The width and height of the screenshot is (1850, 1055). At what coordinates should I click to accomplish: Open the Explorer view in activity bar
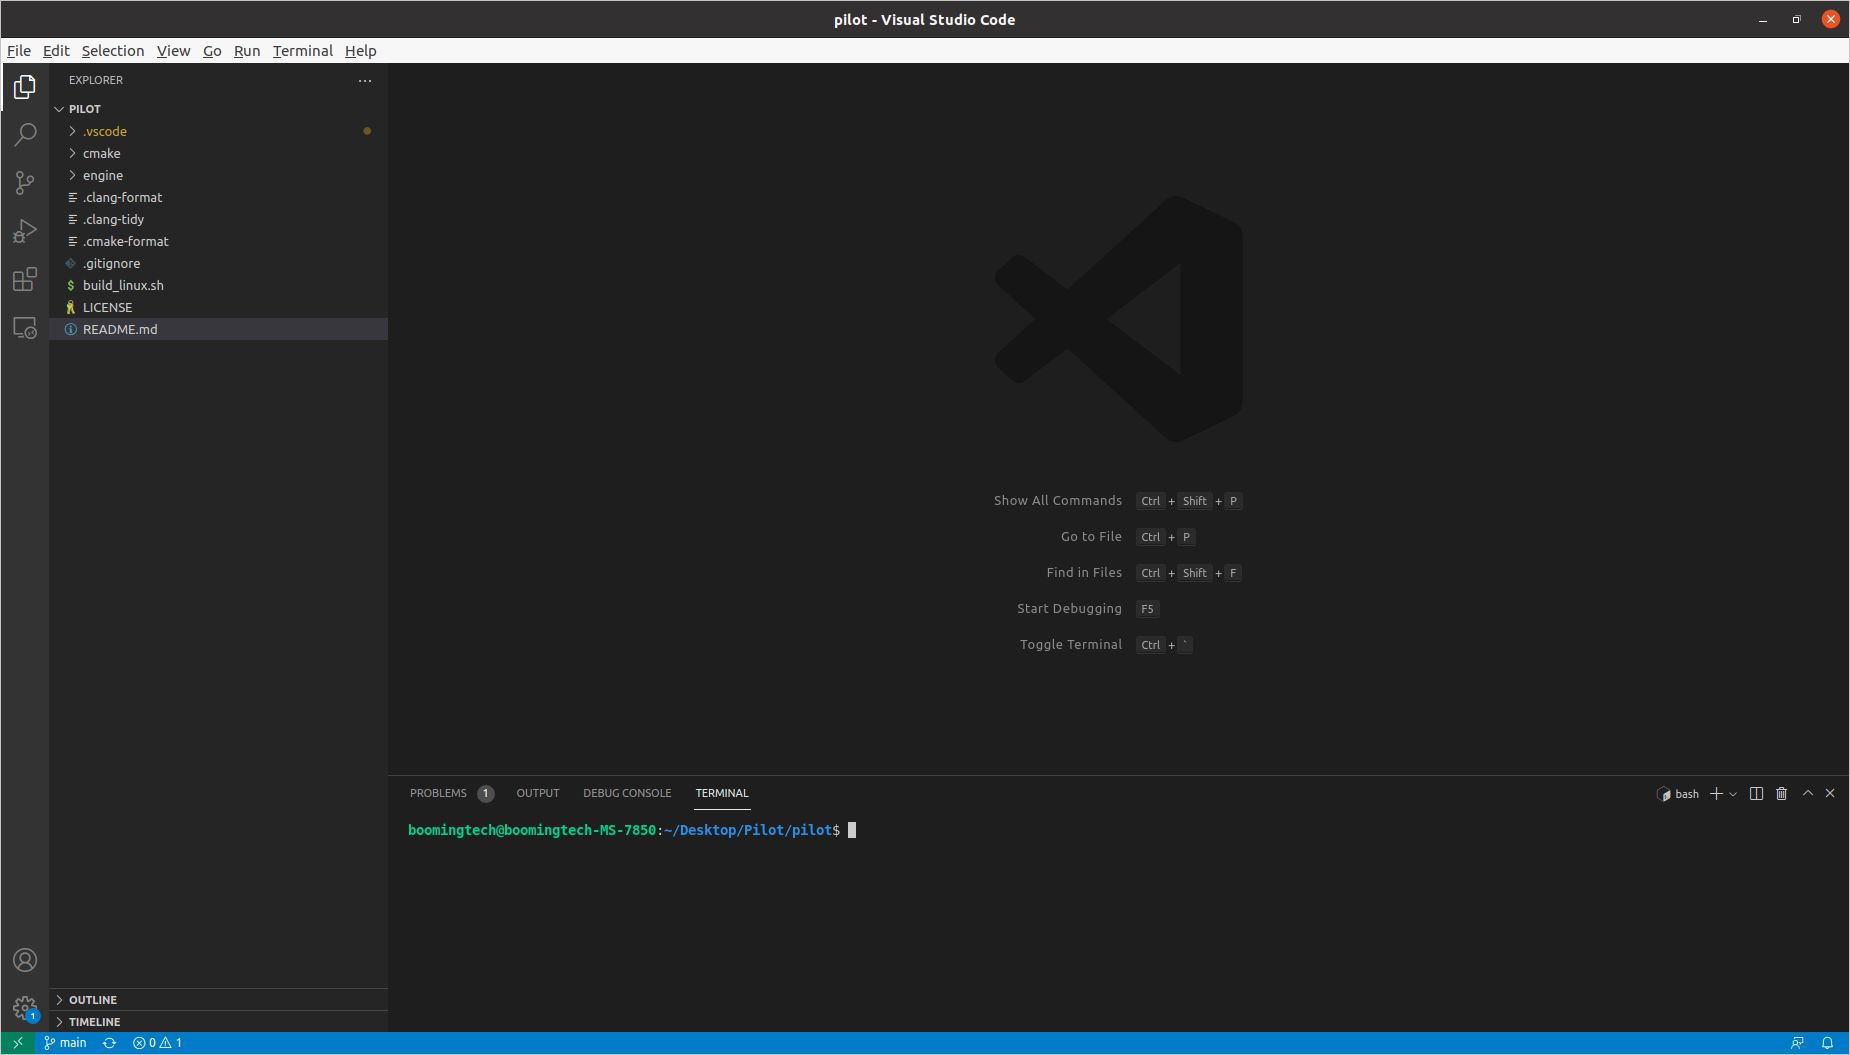click(x=25, y=87)
